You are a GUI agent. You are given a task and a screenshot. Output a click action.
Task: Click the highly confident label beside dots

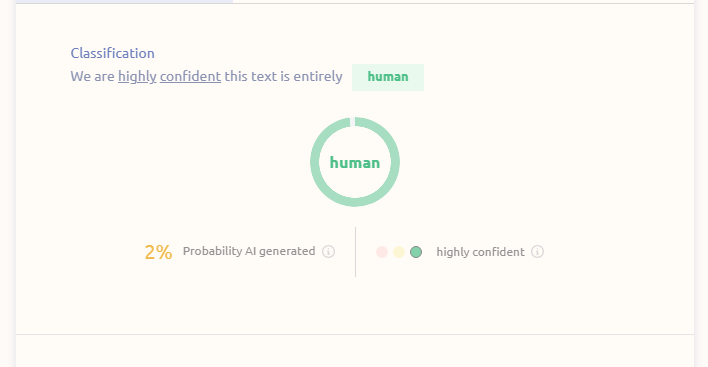(480, 252)
